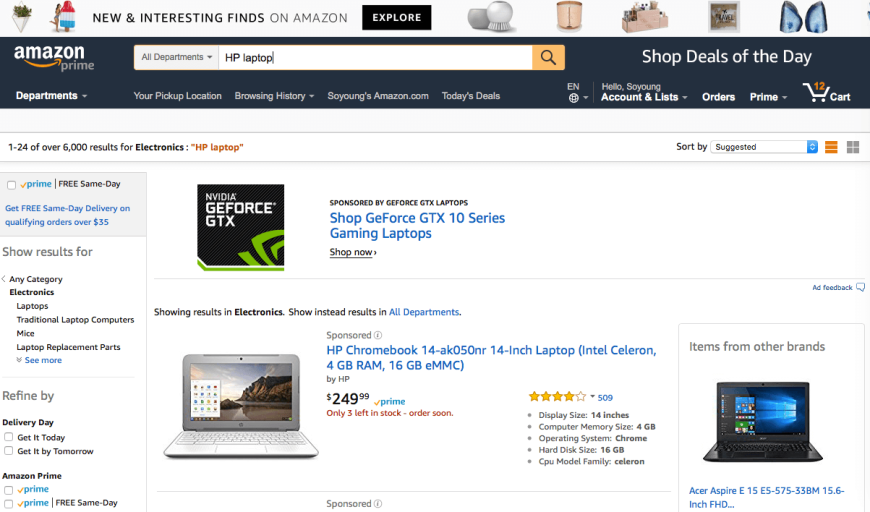The width and height of the screenshot is (870, 512).
Task: Open Today's Deals
Action: 471,96
